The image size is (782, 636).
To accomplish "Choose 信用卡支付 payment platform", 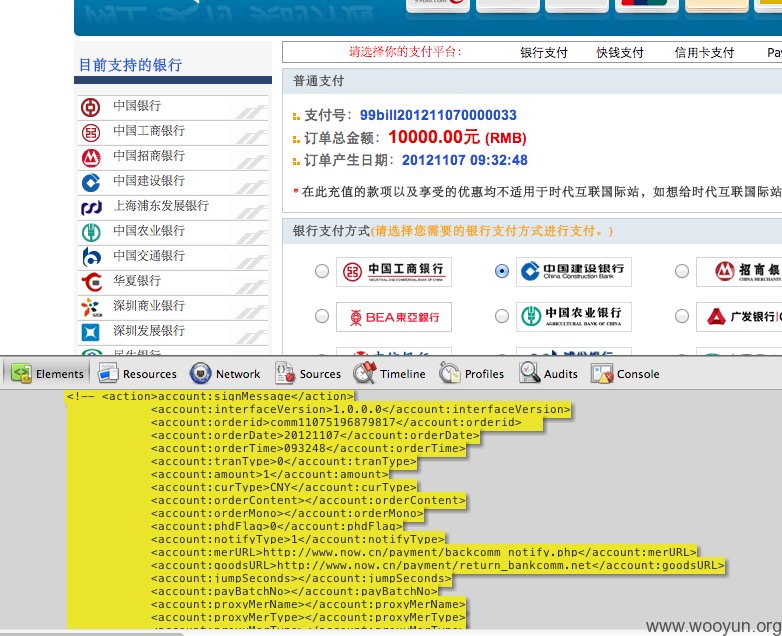I will point(704,53).
